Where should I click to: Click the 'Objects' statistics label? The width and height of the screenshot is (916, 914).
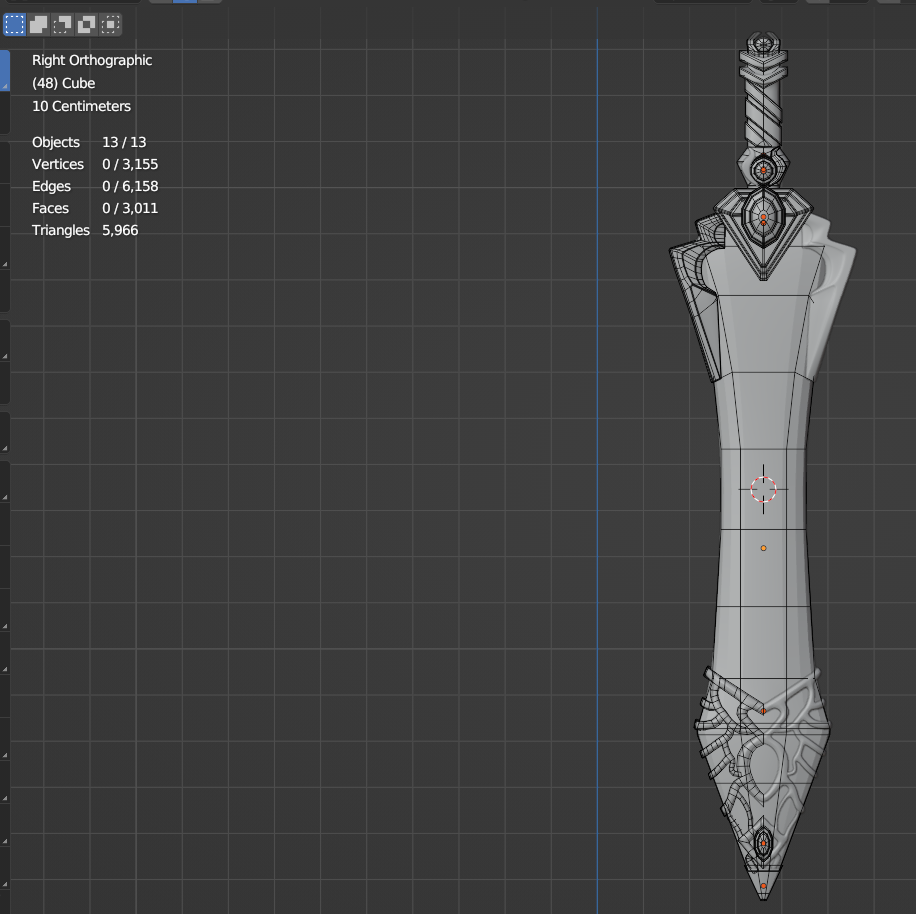[55, 143]
